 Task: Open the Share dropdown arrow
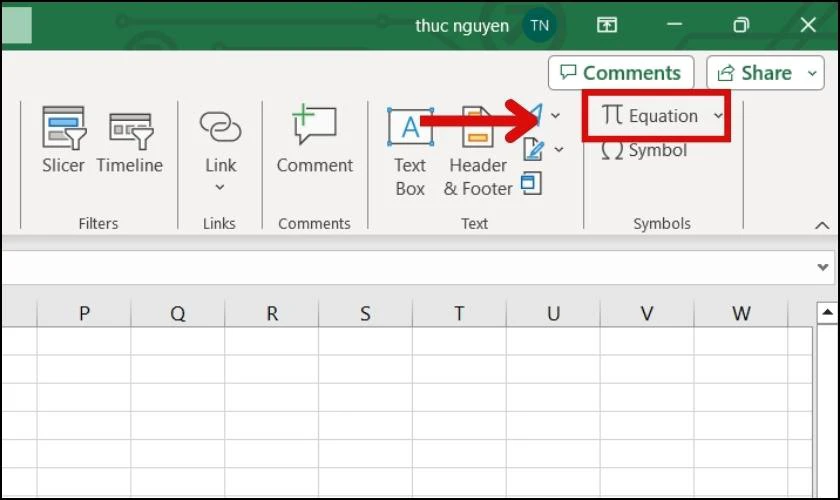pyautogui.click(x=812, y=73)
